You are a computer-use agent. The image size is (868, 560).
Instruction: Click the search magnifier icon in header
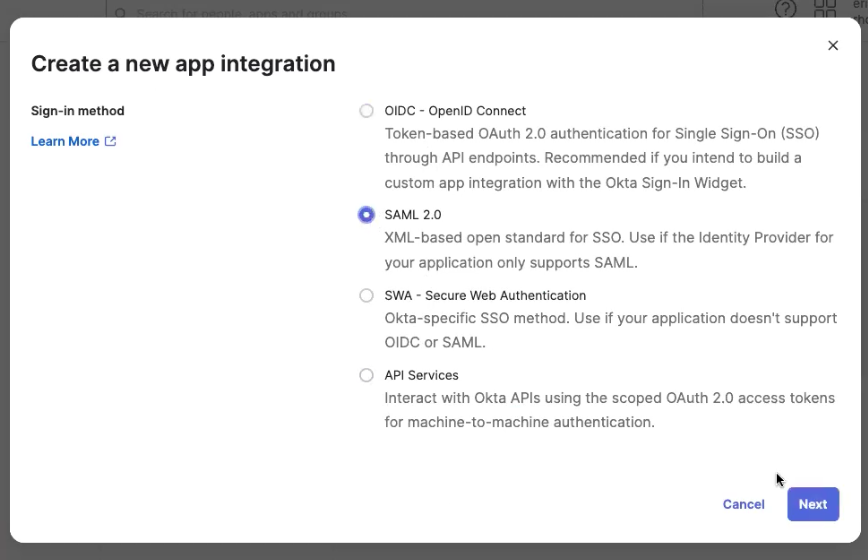(x=120, y=13)
